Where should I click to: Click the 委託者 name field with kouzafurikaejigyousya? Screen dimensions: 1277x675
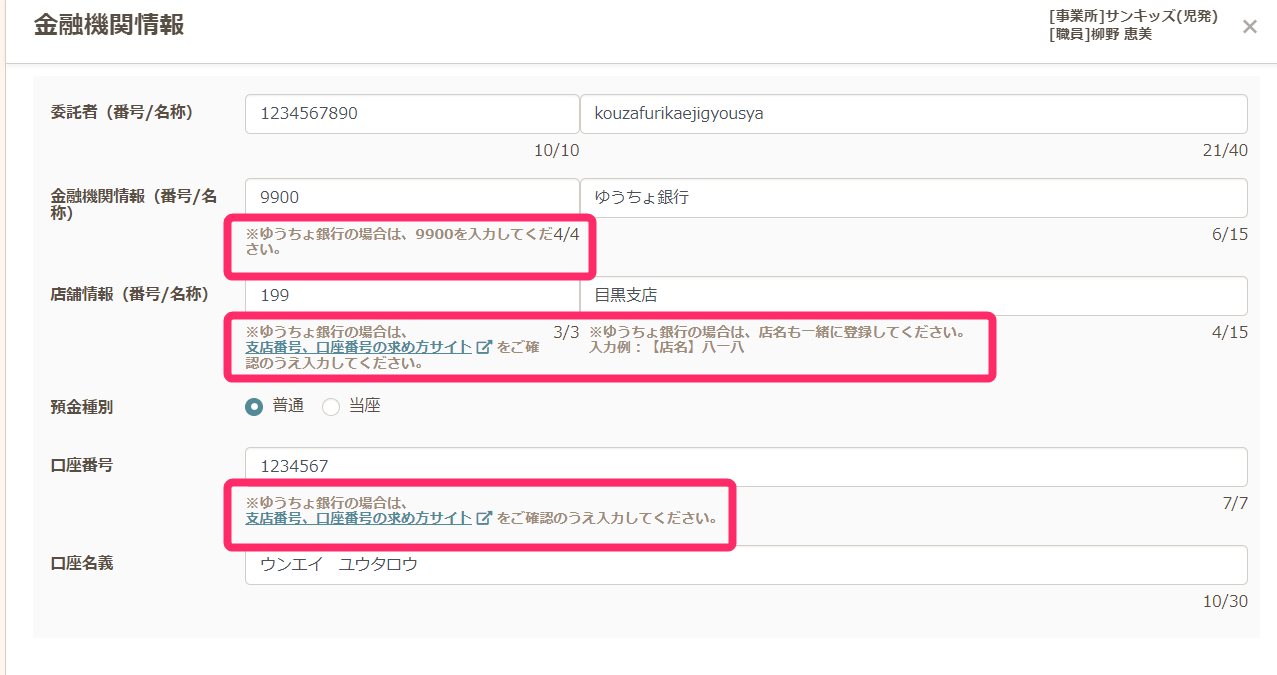click(913, 114)
